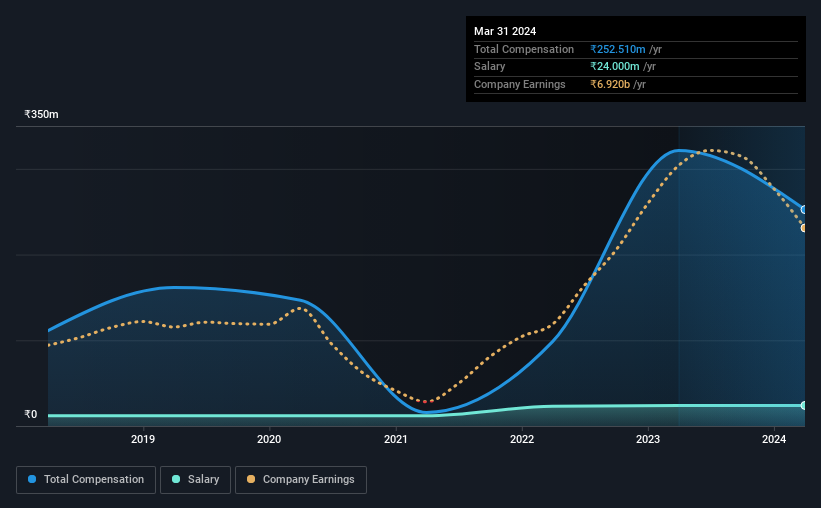Click the orange dot in Company Earnings legend

[251, 479]
